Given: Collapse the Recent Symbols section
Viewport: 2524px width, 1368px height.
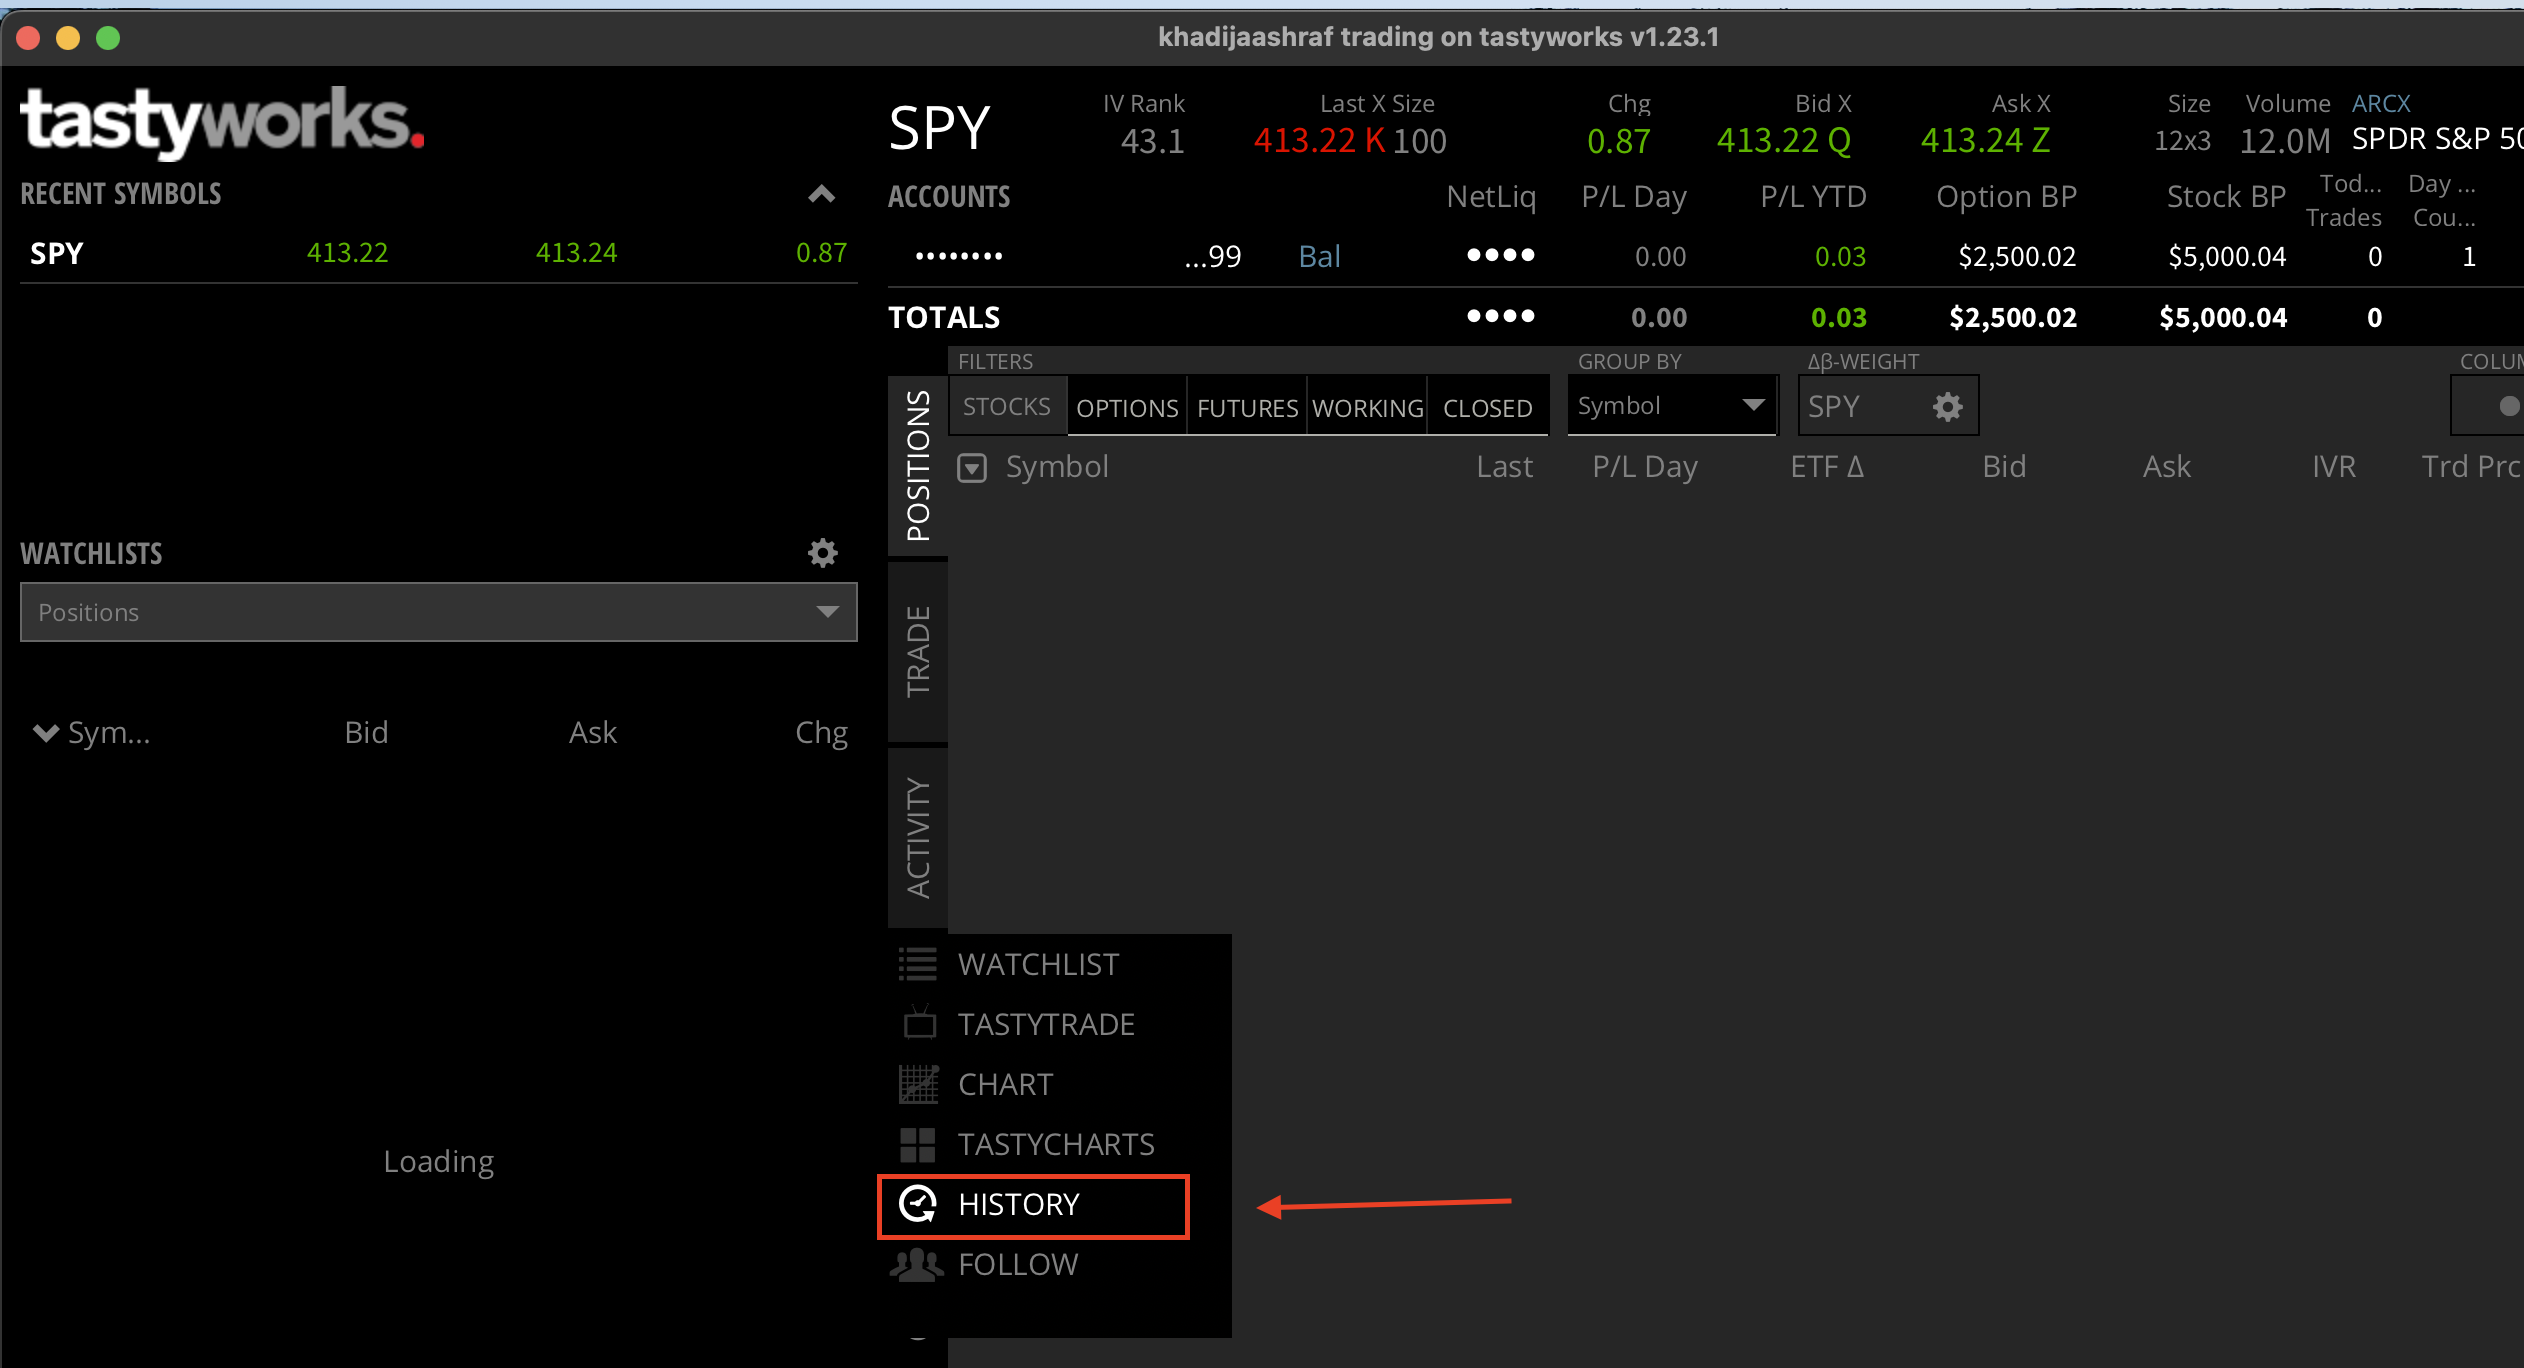Looking at the screenshot, I should point(821,194).
